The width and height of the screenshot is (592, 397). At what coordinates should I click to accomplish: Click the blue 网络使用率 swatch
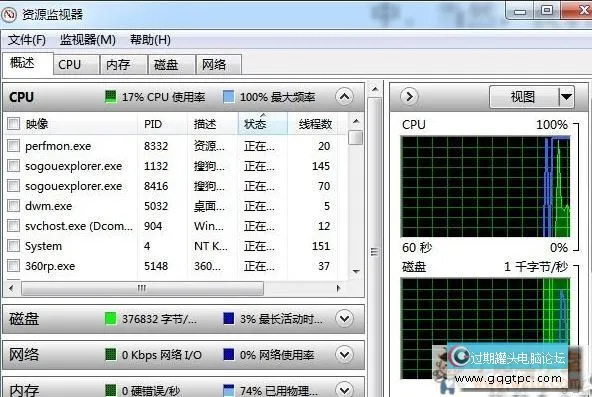click(228, 354)
